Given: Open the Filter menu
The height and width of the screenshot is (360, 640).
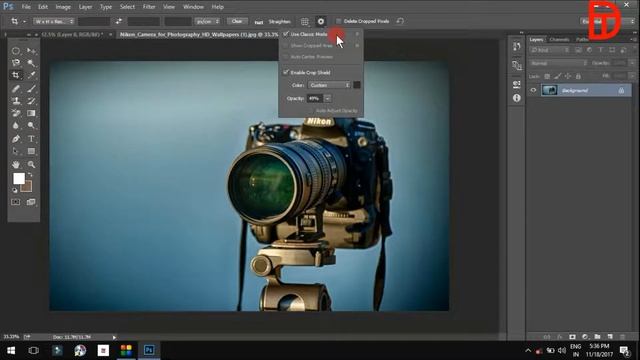Looking at the screenshot, I should pyautogui.click(x=149, y=7).
